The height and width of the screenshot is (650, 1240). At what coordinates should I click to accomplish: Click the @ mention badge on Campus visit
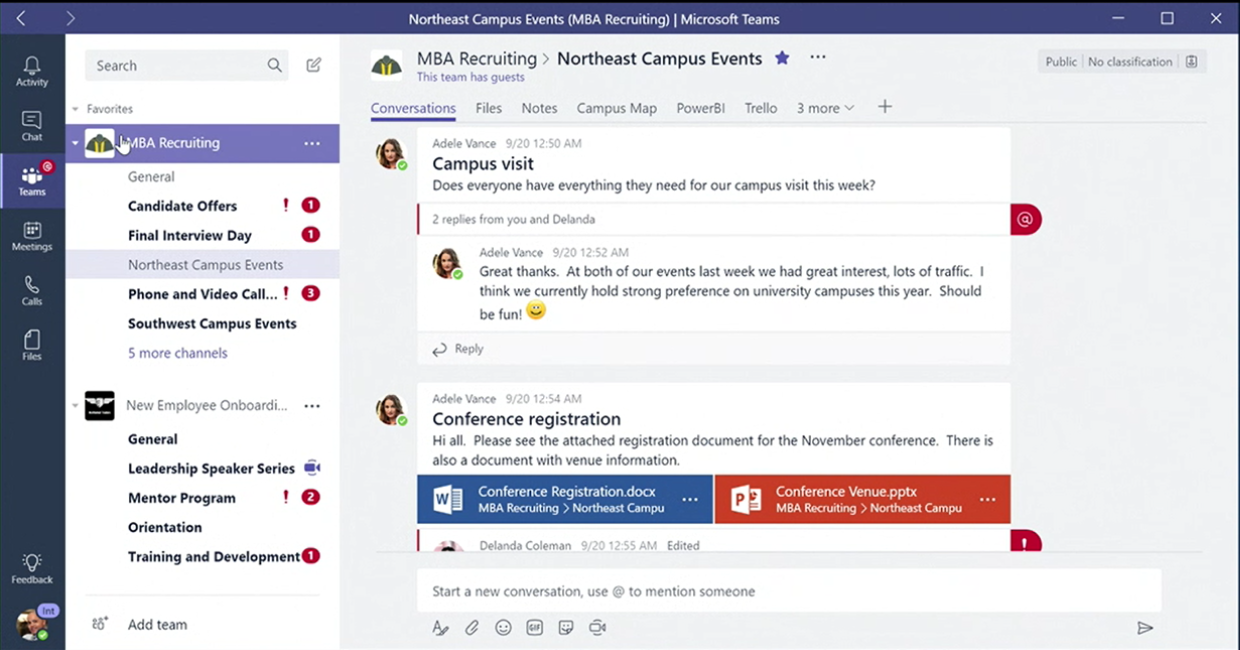[1025, 219]
